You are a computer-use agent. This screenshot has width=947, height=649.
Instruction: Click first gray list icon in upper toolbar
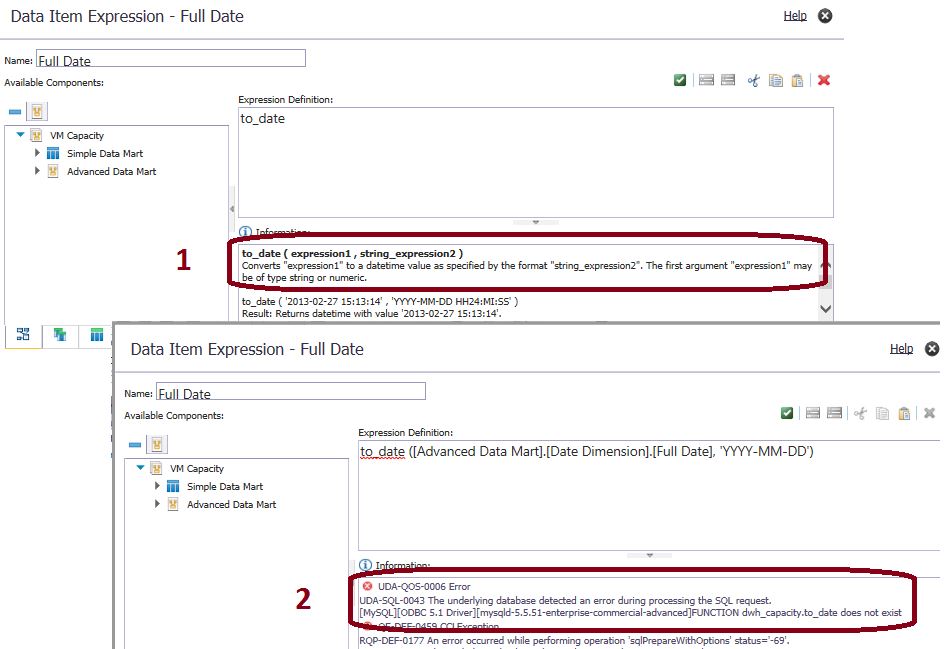(x=706, y=80)
